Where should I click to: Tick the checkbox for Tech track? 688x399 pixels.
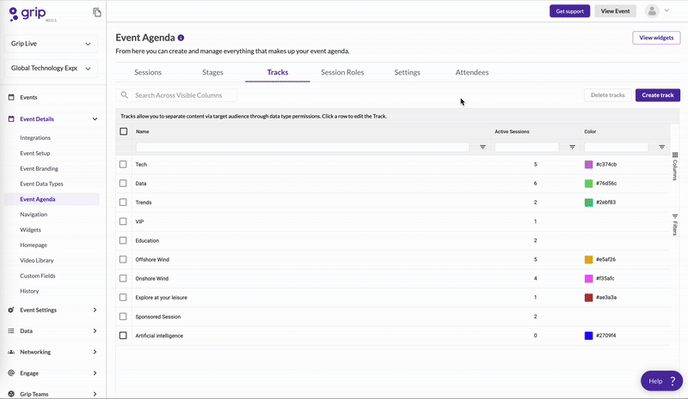[123, 164]
